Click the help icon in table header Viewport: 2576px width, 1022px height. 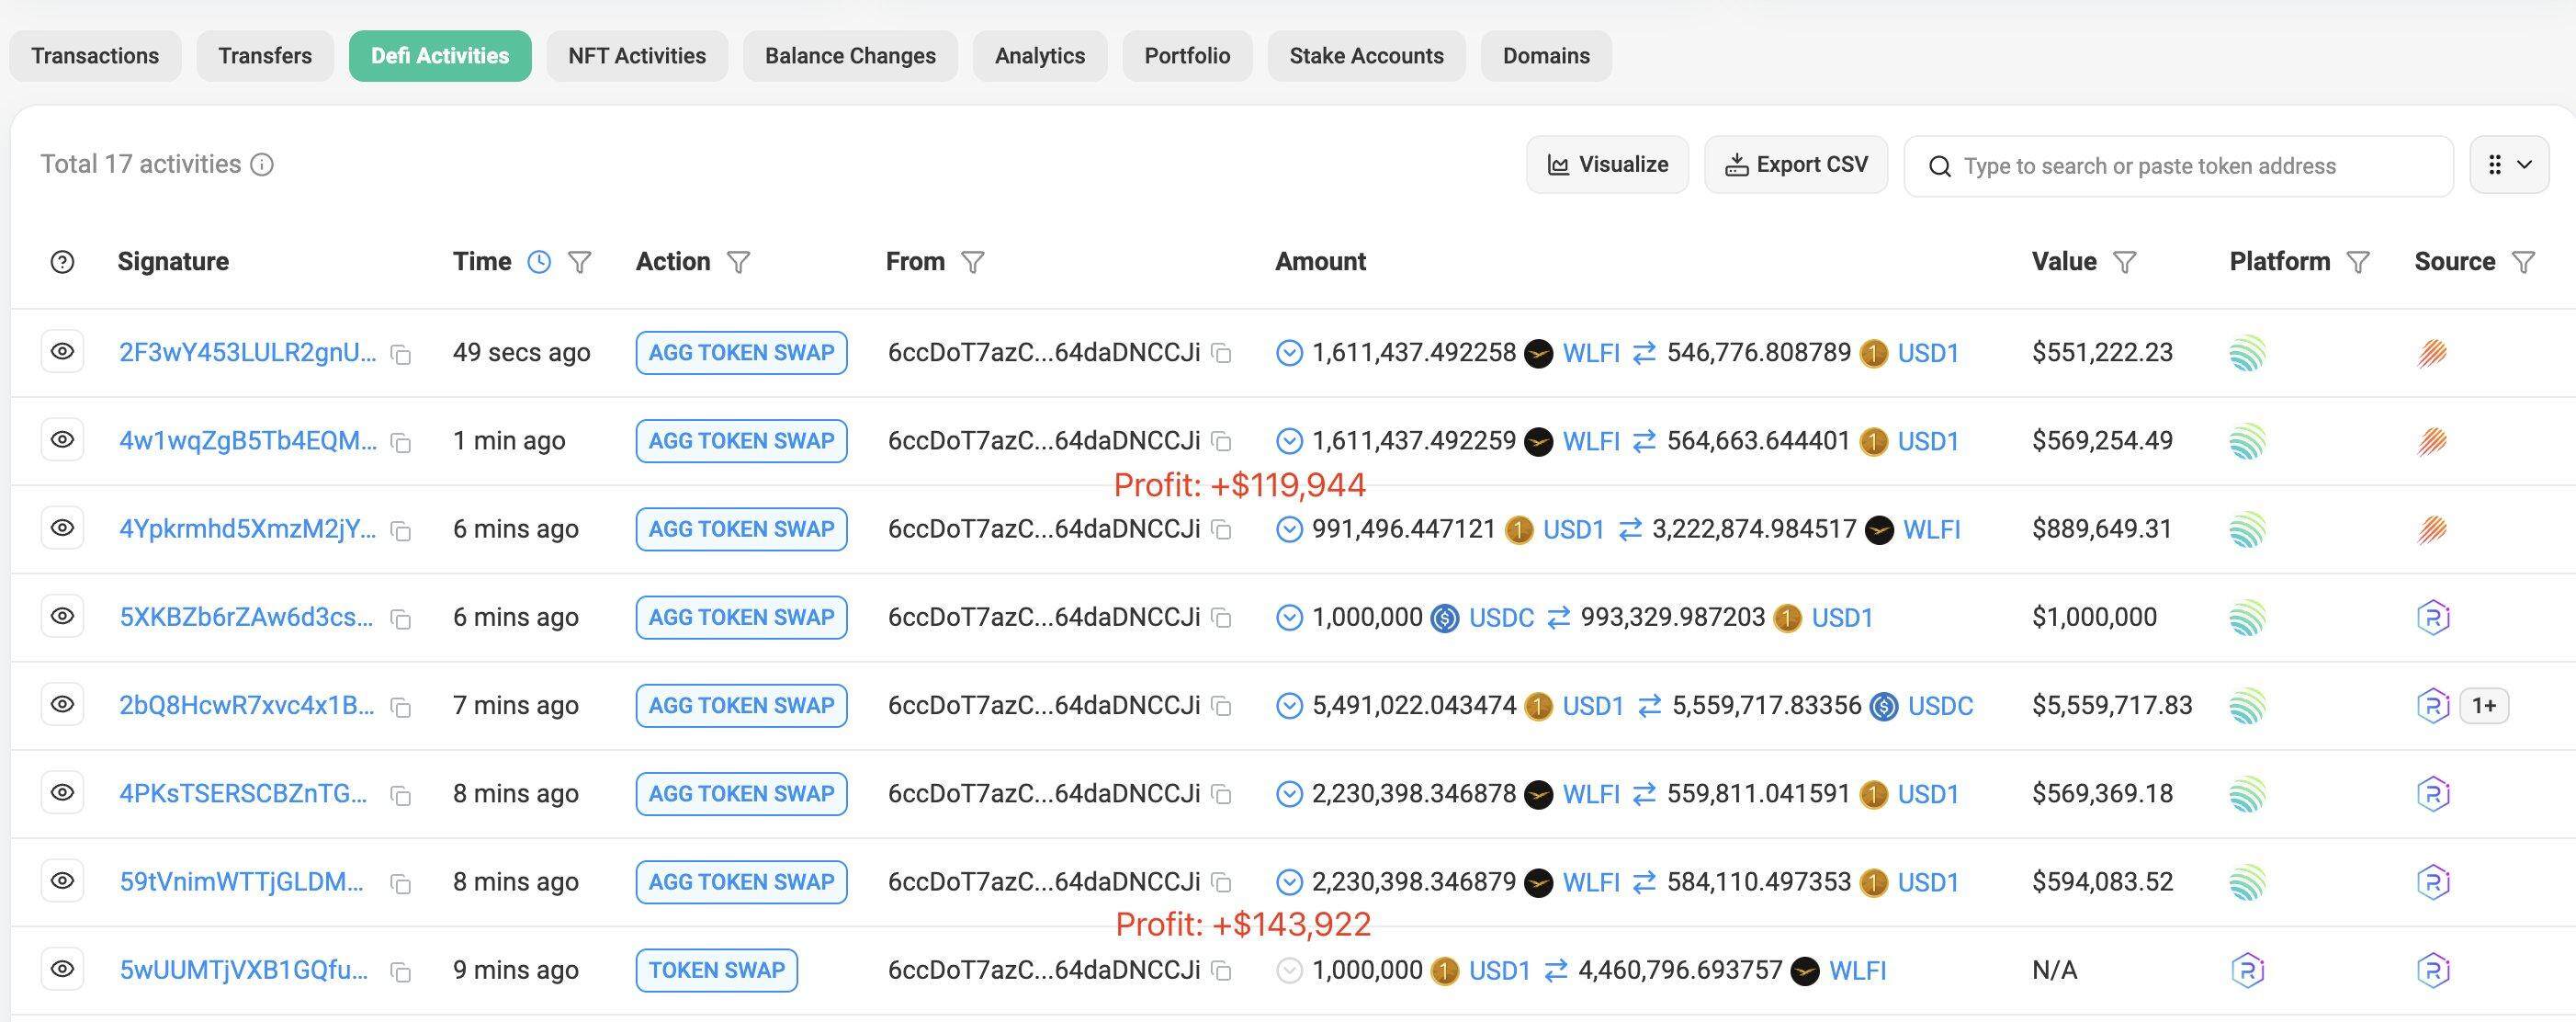pyautogui.click(x=62, y=262)
